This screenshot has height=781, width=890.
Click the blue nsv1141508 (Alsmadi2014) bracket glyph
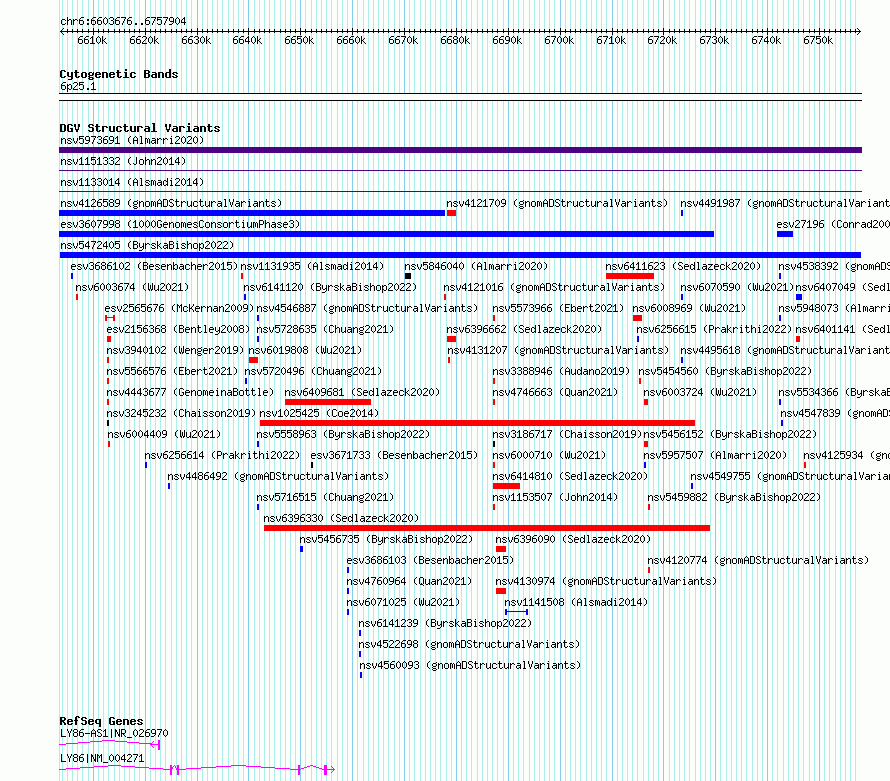click(x=517, y=612)
